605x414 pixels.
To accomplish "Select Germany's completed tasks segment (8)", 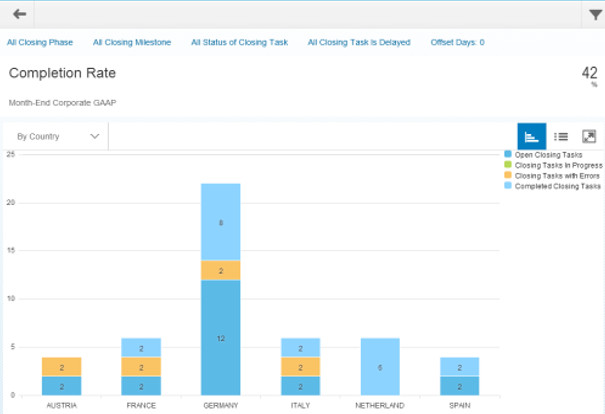I will click(220, 222).
